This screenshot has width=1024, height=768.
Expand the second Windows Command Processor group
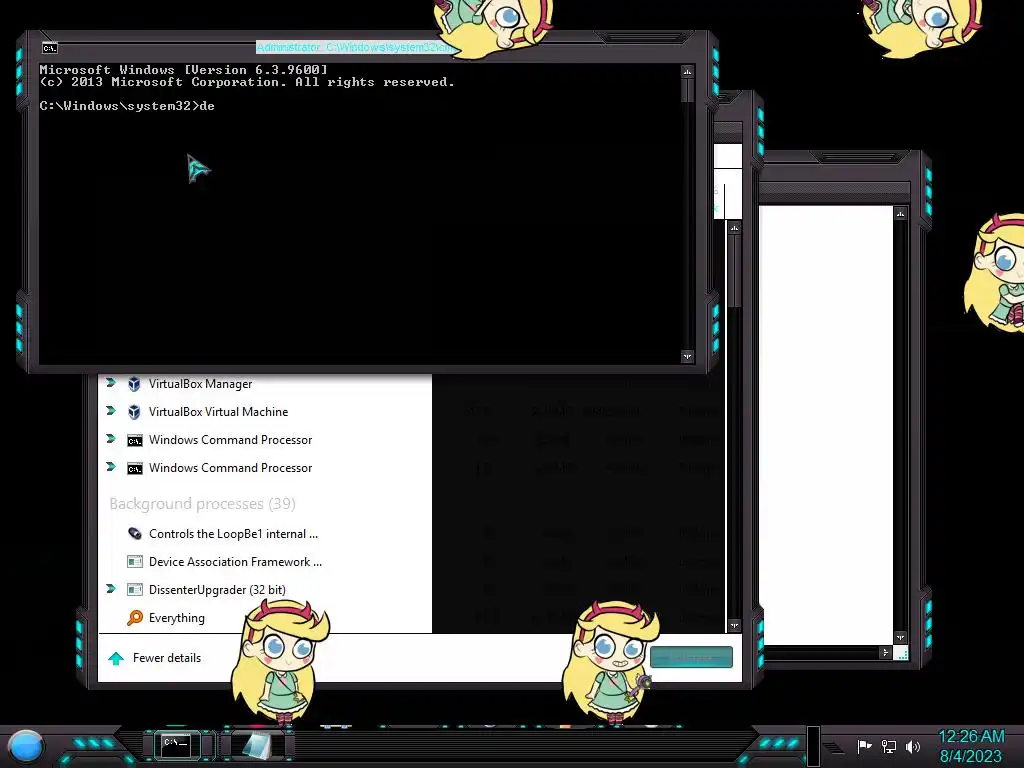(111, 467)
